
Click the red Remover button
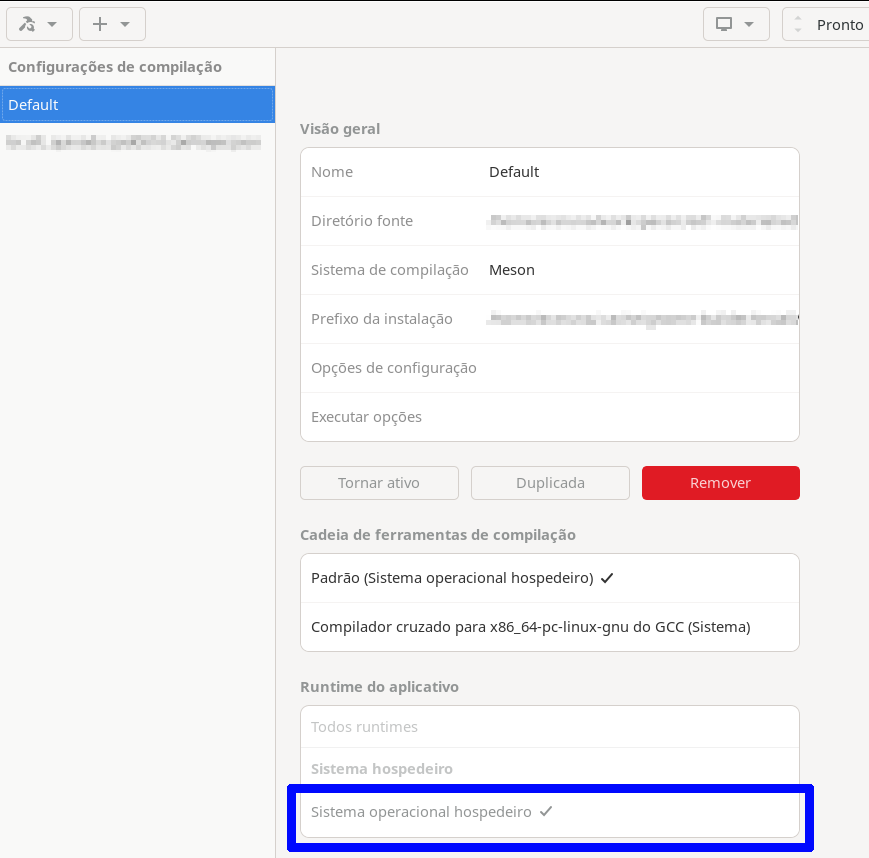pyautogui.click(x=720, y=483)
